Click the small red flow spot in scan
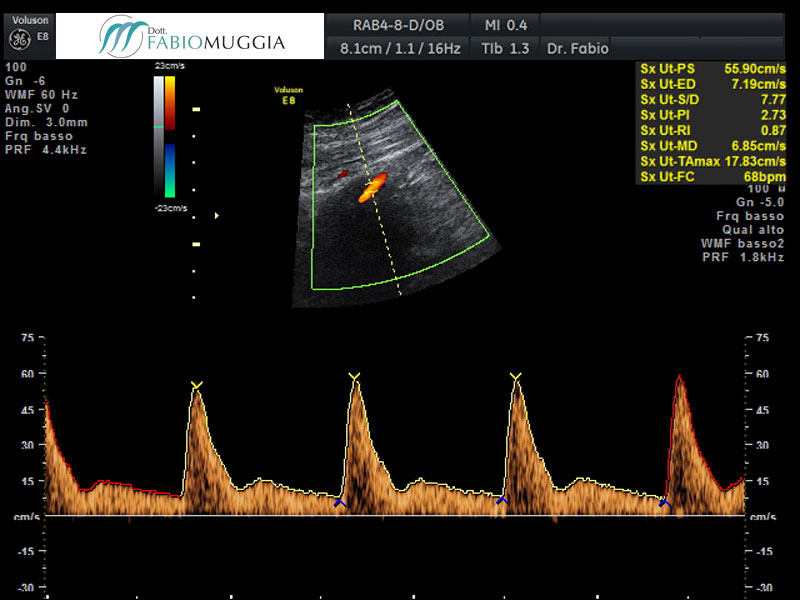The height and width of the screenshot is (600, 800). (x=343, y=173)
